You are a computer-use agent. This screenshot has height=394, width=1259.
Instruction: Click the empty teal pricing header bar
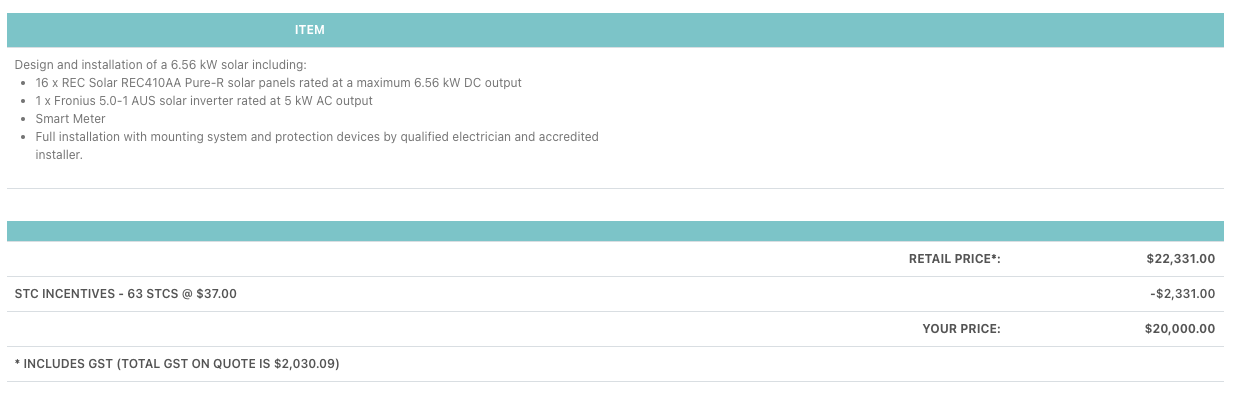[615, 231]
